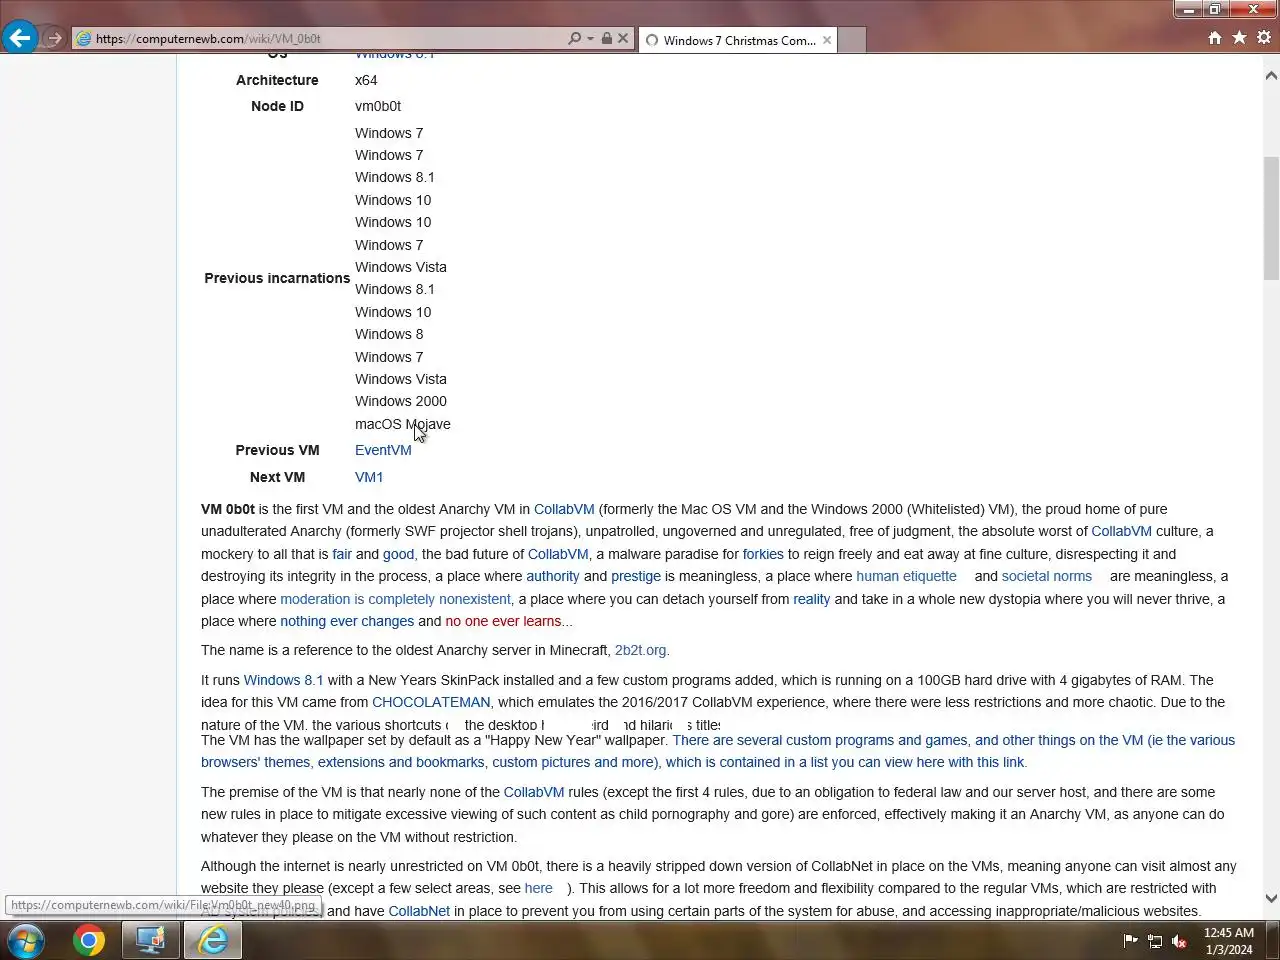Open the 2b2t.org link
Screen dimensions: 1280x960
(640, 650)
